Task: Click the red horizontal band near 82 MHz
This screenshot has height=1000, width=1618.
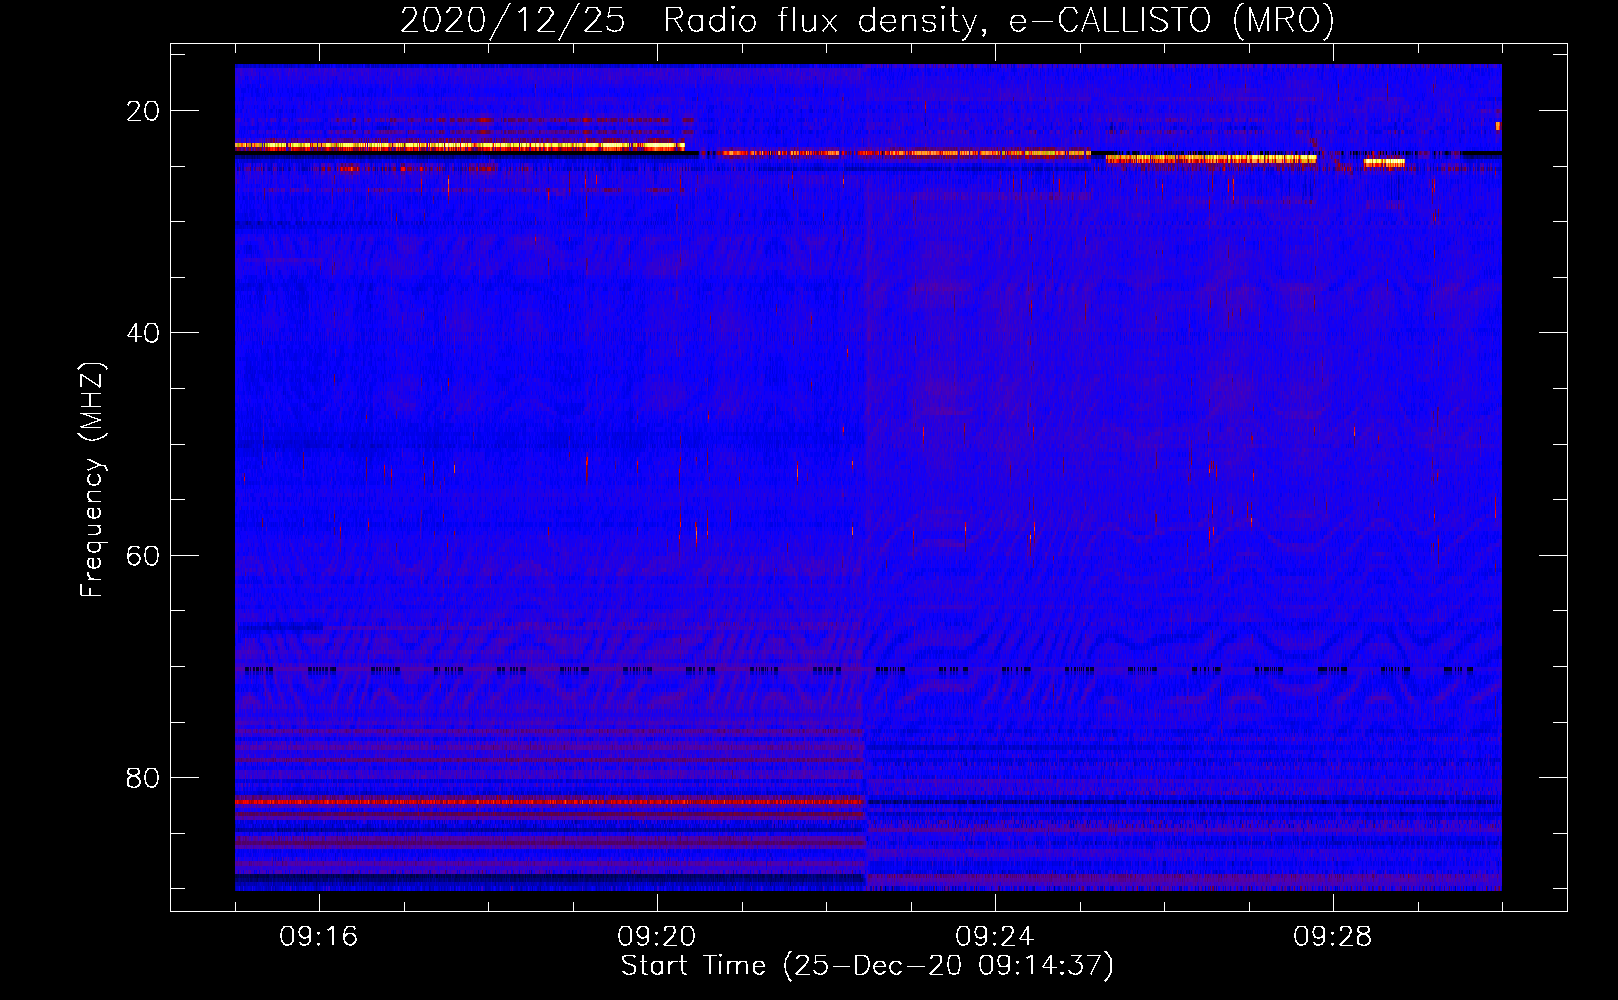Action: pos(549,802)
